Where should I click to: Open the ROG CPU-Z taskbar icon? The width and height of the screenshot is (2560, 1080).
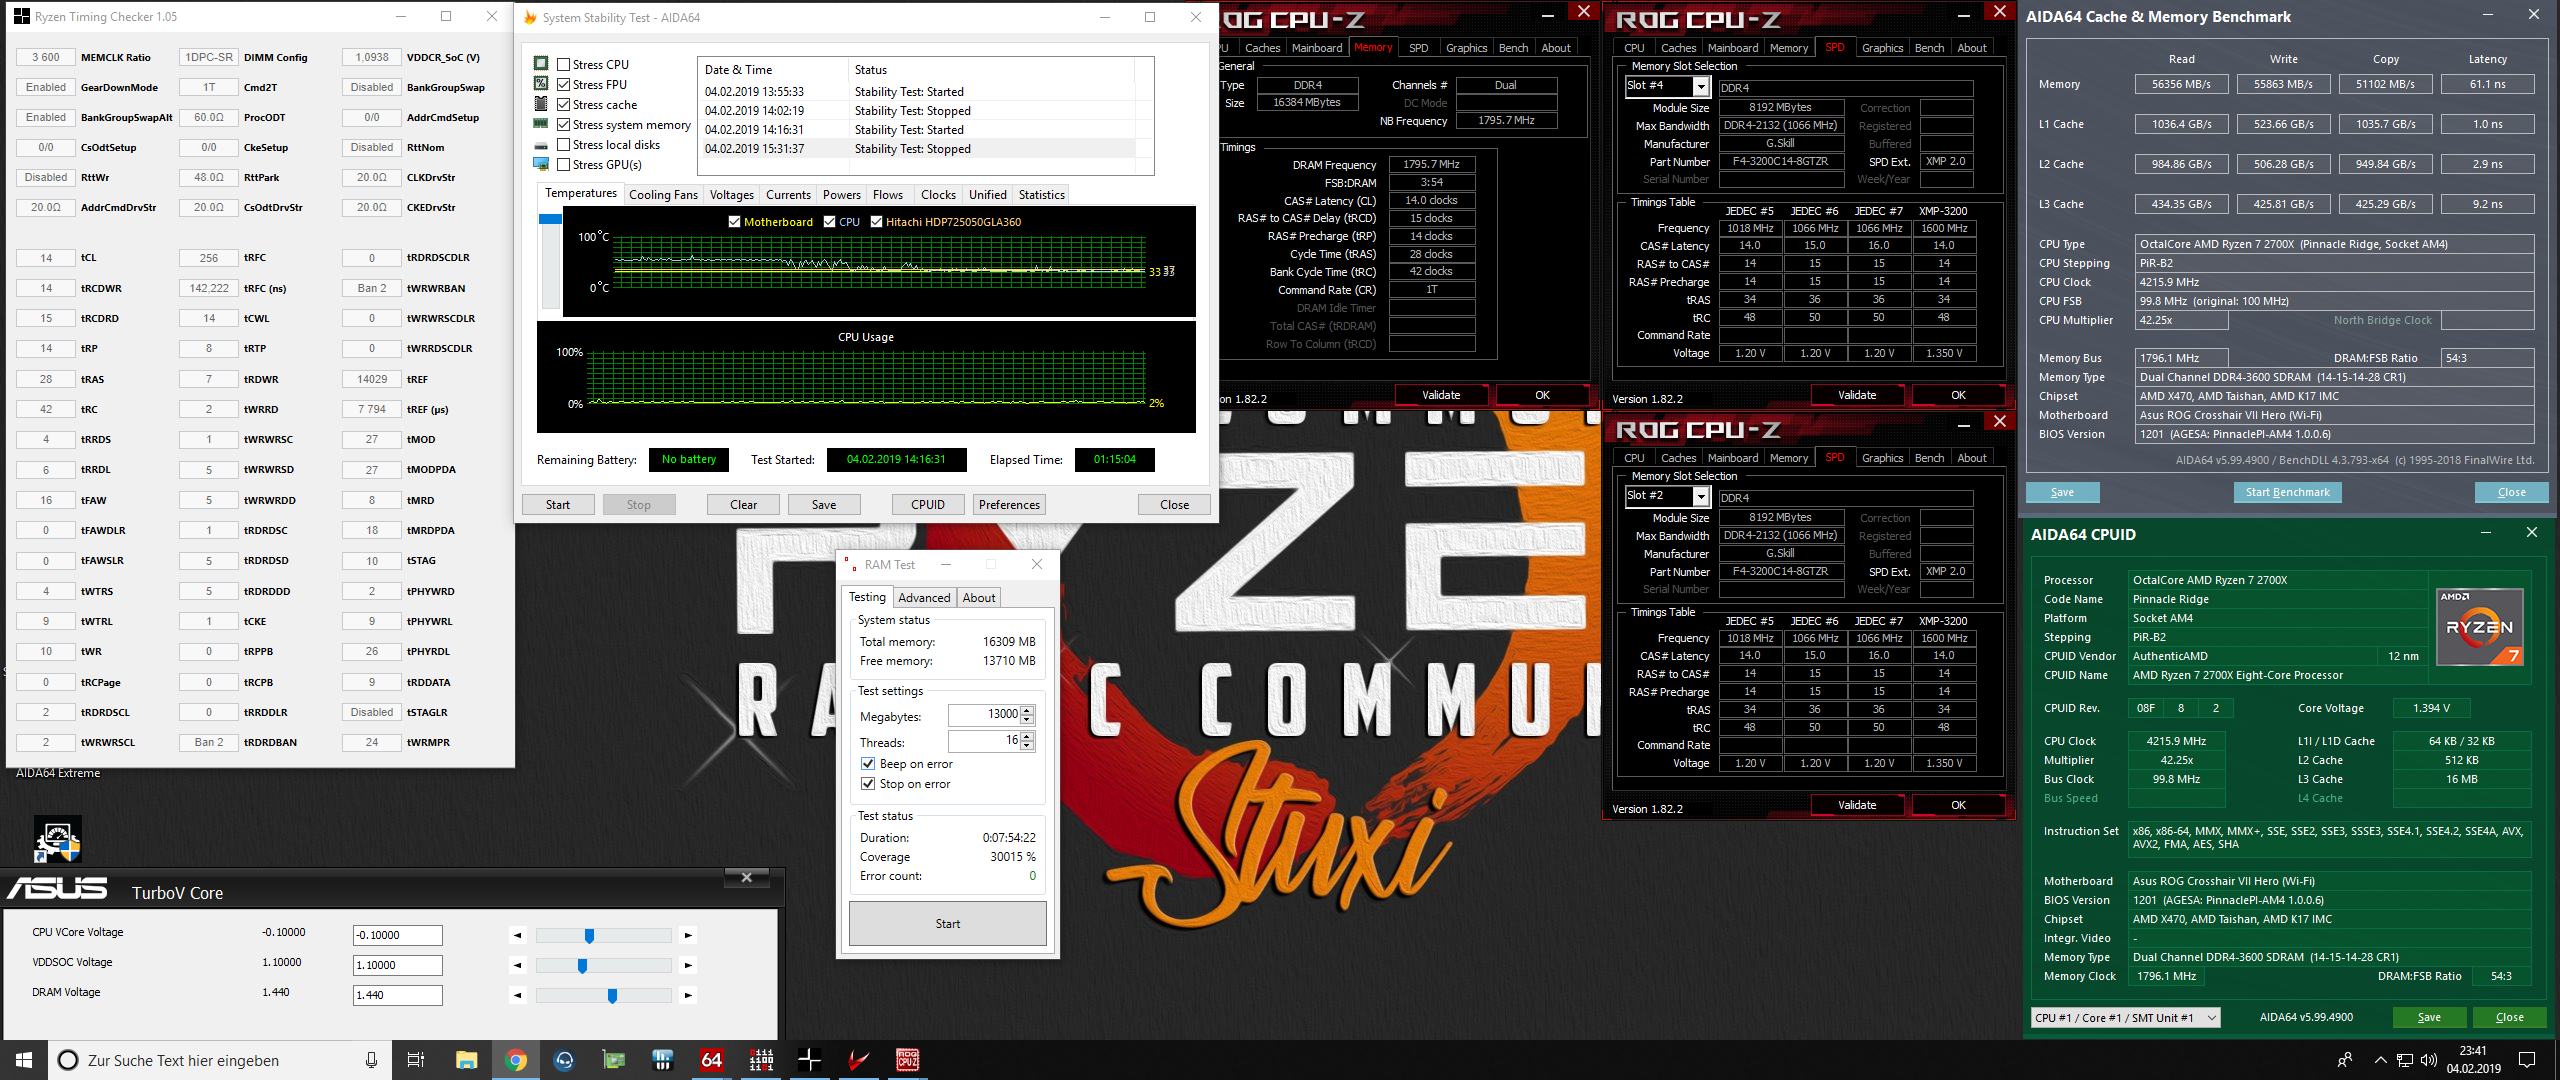(907, 1060)
